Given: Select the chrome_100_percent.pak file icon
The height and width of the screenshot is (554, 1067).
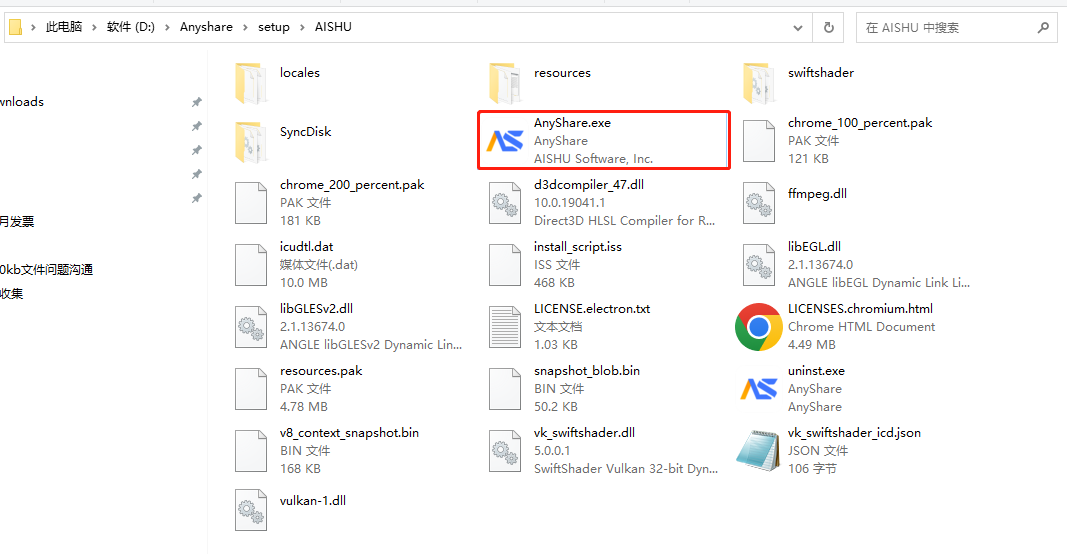Looking at the screenshot, I should (759, 141).
